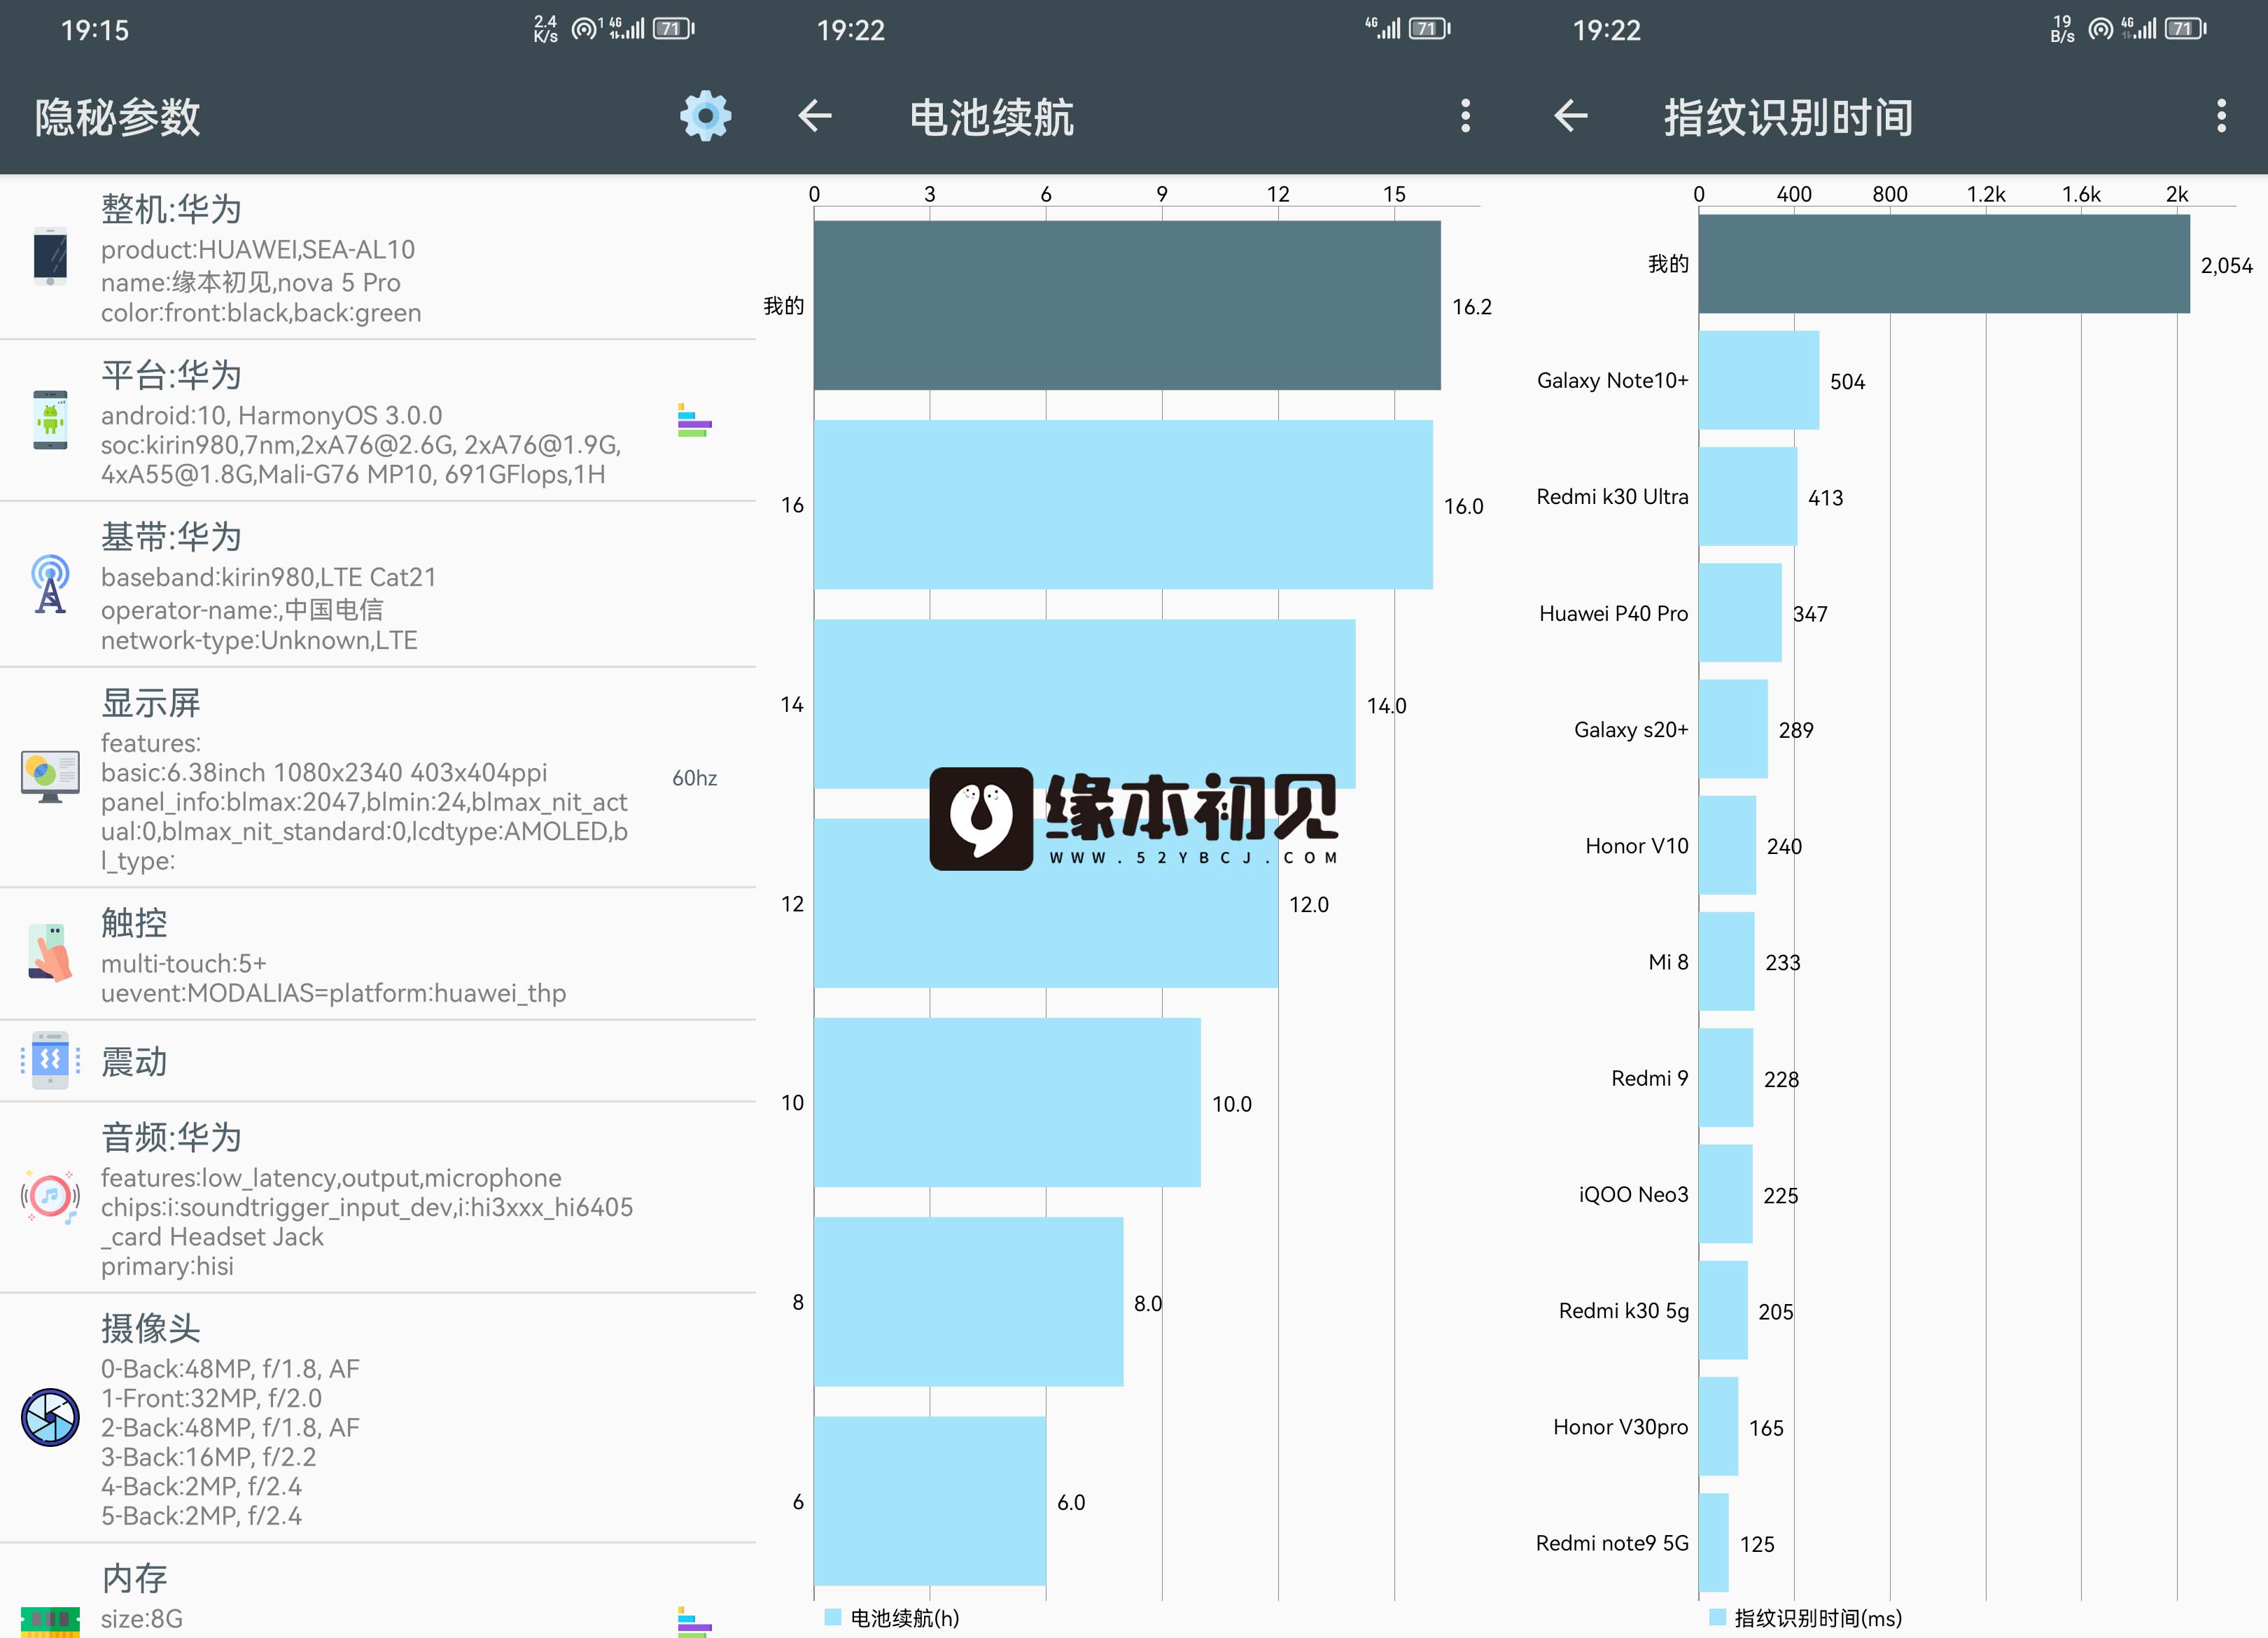Tap the antenna icon beside 基带:华为
2268x1638 pixels.
[50, 584]
